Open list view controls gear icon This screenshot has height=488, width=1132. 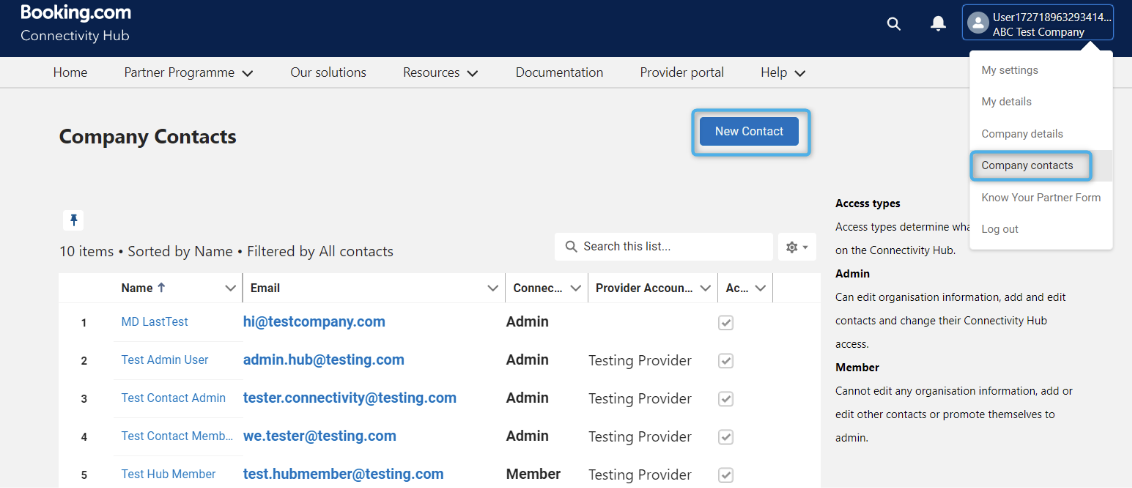pos(797,247)
